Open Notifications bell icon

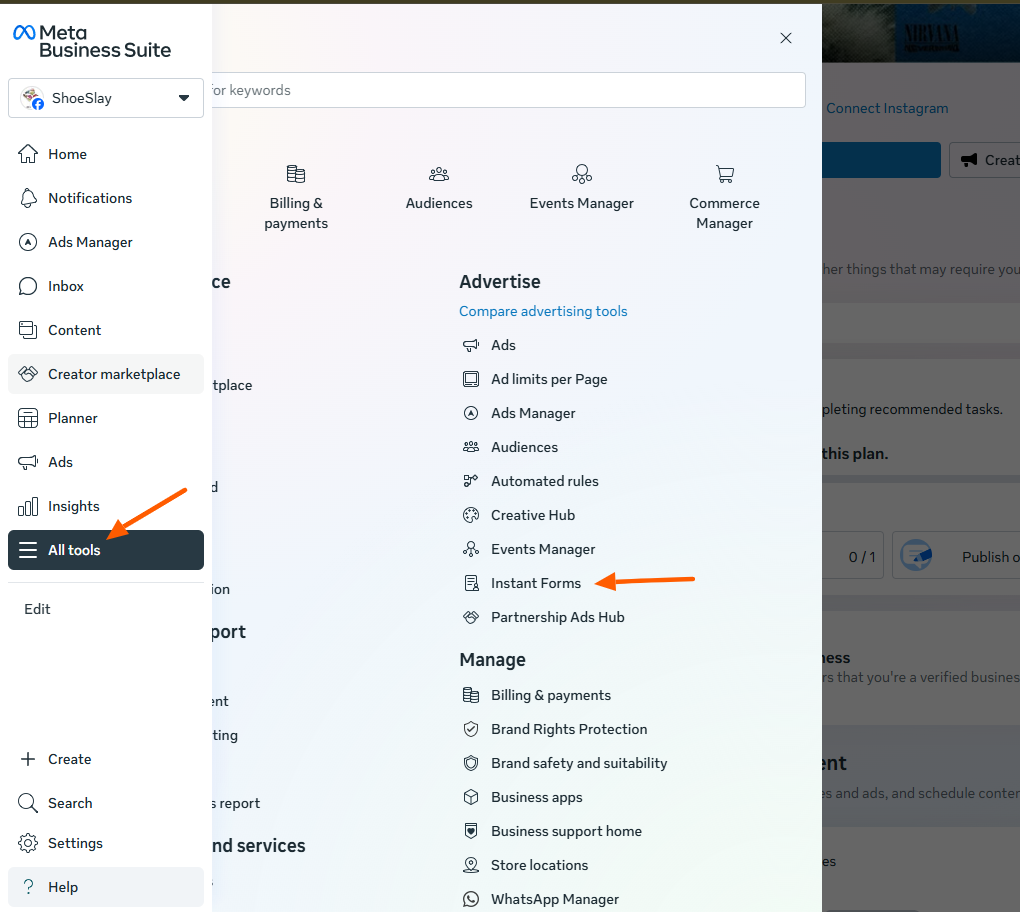coord(28,198)
